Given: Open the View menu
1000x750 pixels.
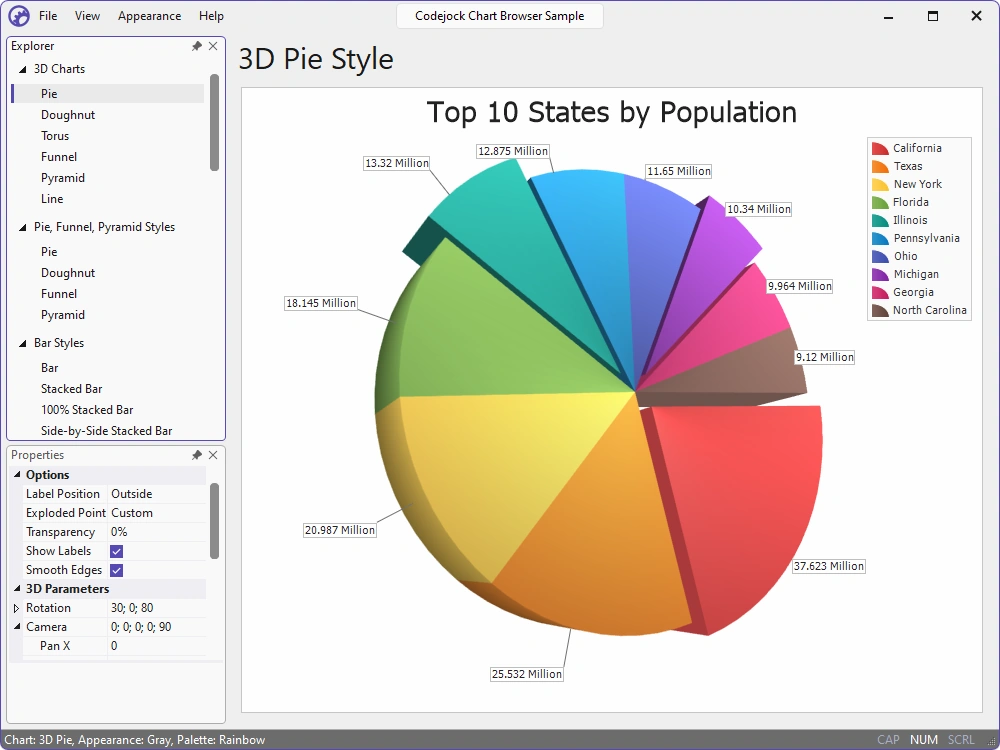Looking at the screenshot, I should coord(87,16).
